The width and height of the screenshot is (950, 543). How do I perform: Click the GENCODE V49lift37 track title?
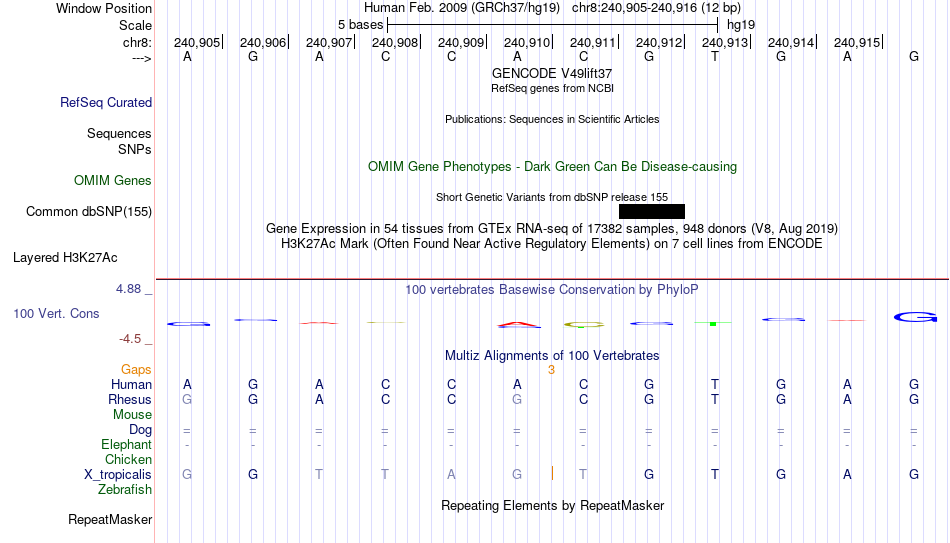pyautogui.click(x=552, y=73)
